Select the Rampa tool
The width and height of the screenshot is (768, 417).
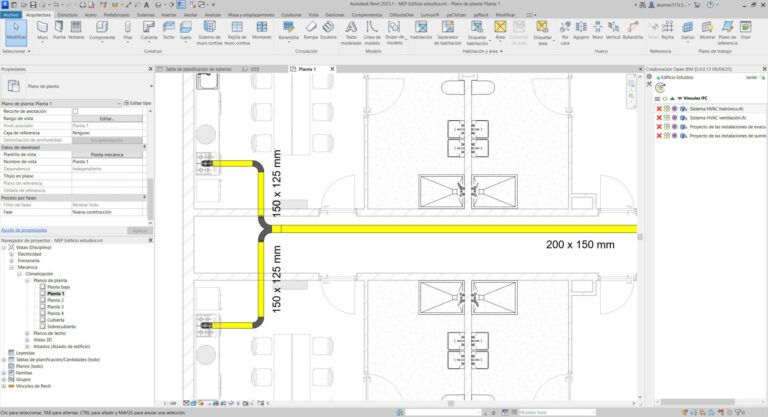(311, 30)
